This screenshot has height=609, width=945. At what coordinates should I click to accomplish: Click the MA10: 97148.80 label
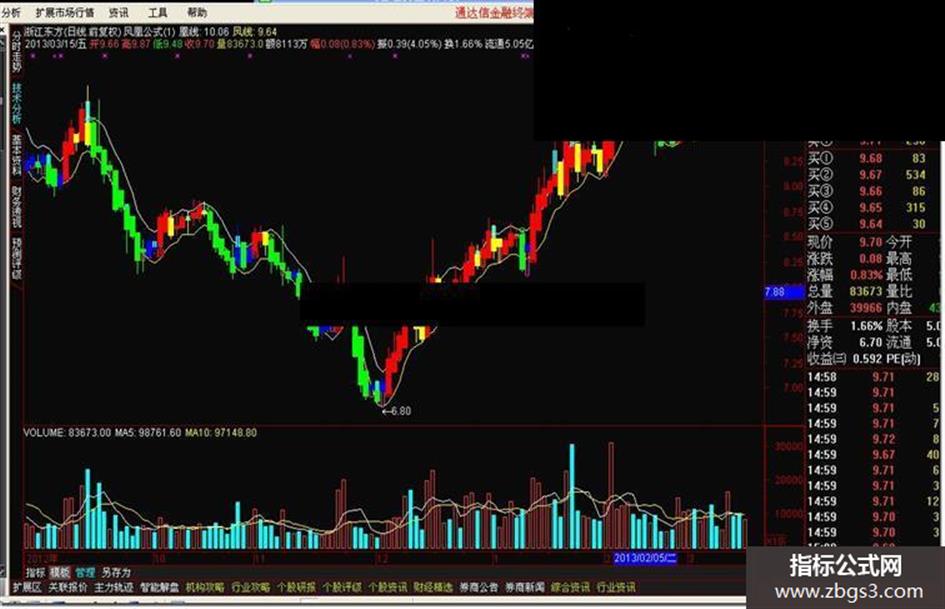pos(221,433)
